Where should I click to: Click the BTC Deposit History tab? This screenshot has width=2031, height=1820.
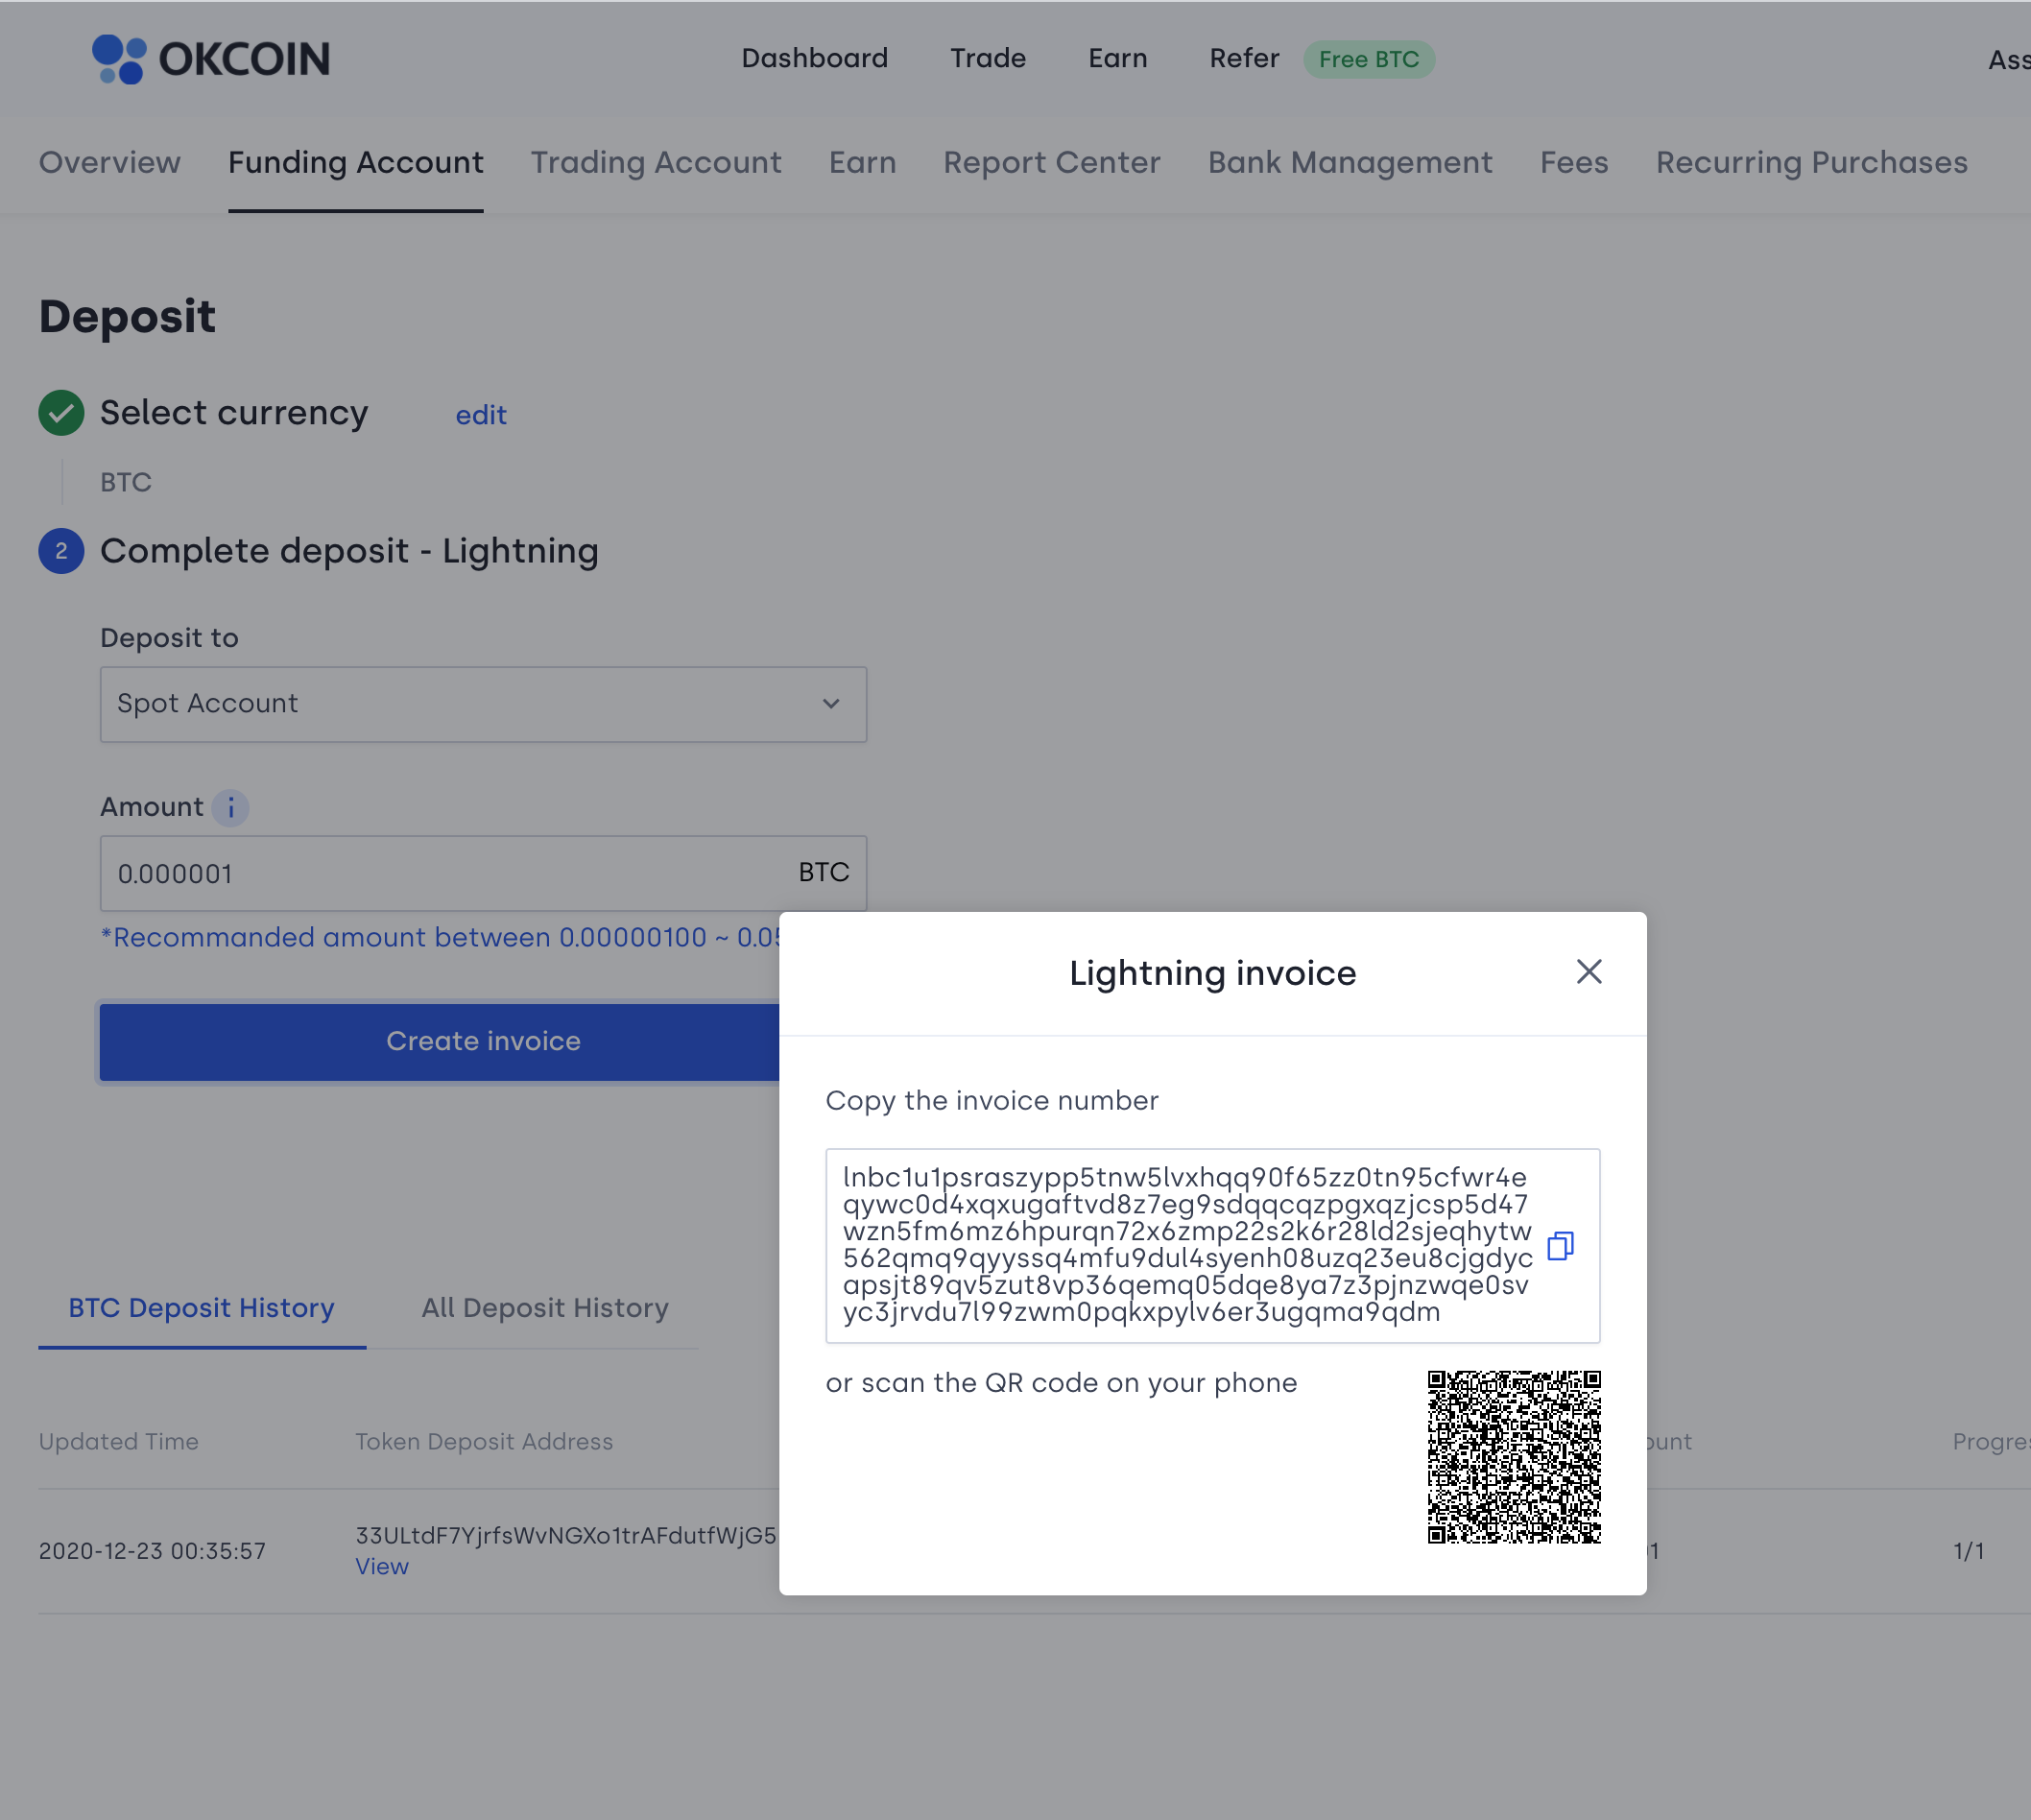point(201,1307)
